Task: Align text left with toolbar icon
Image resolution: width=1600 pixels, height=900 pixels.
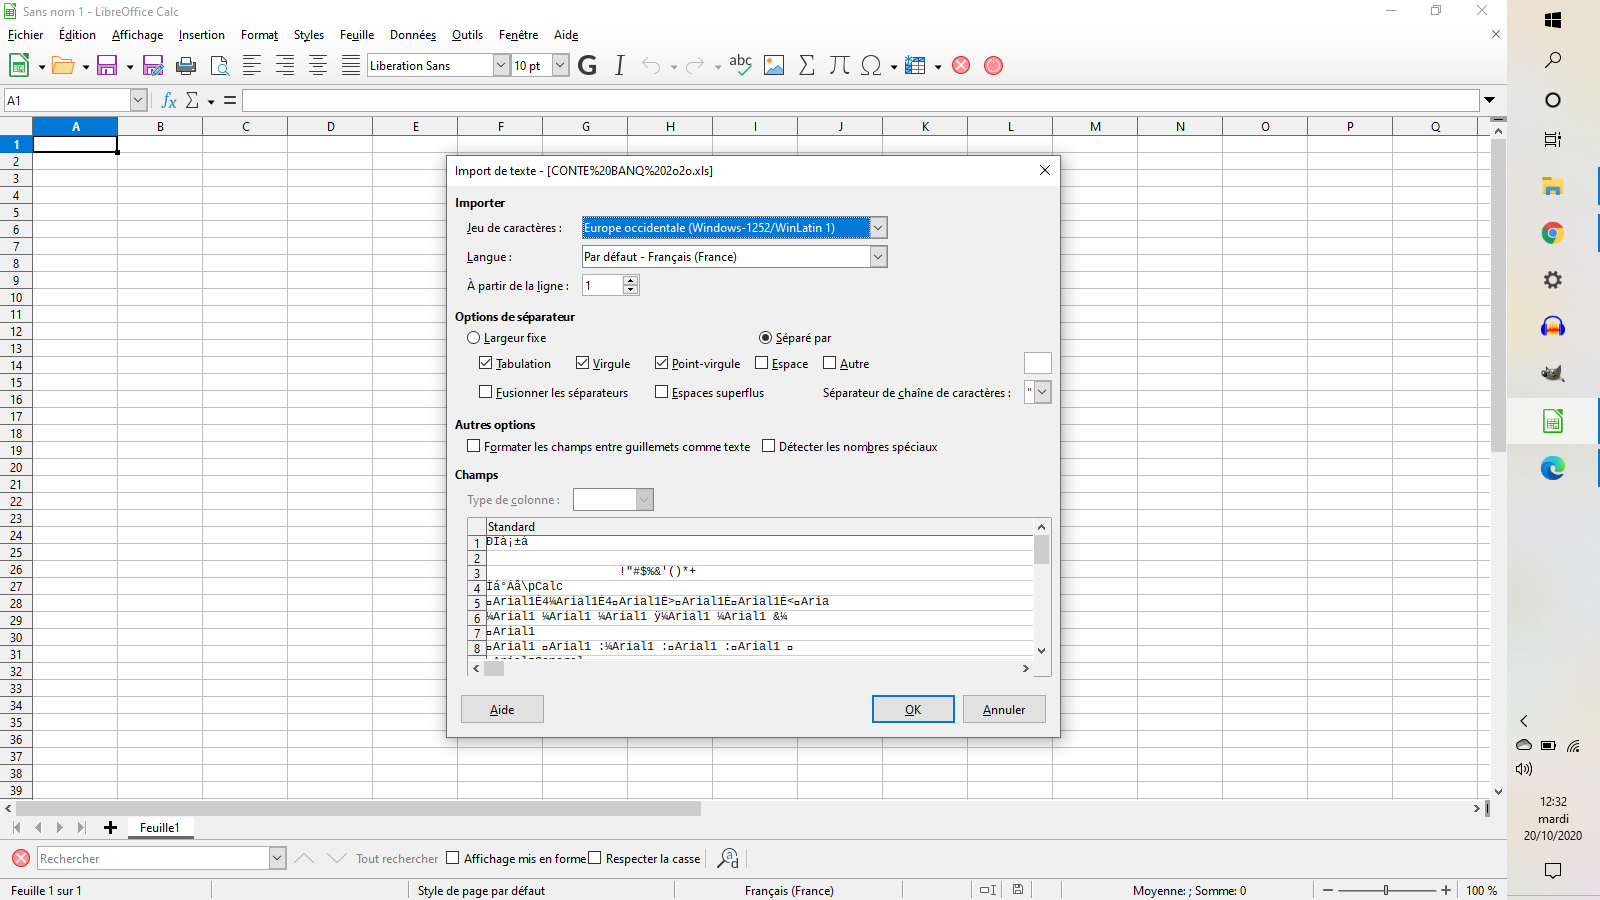Action: point(252,65)
